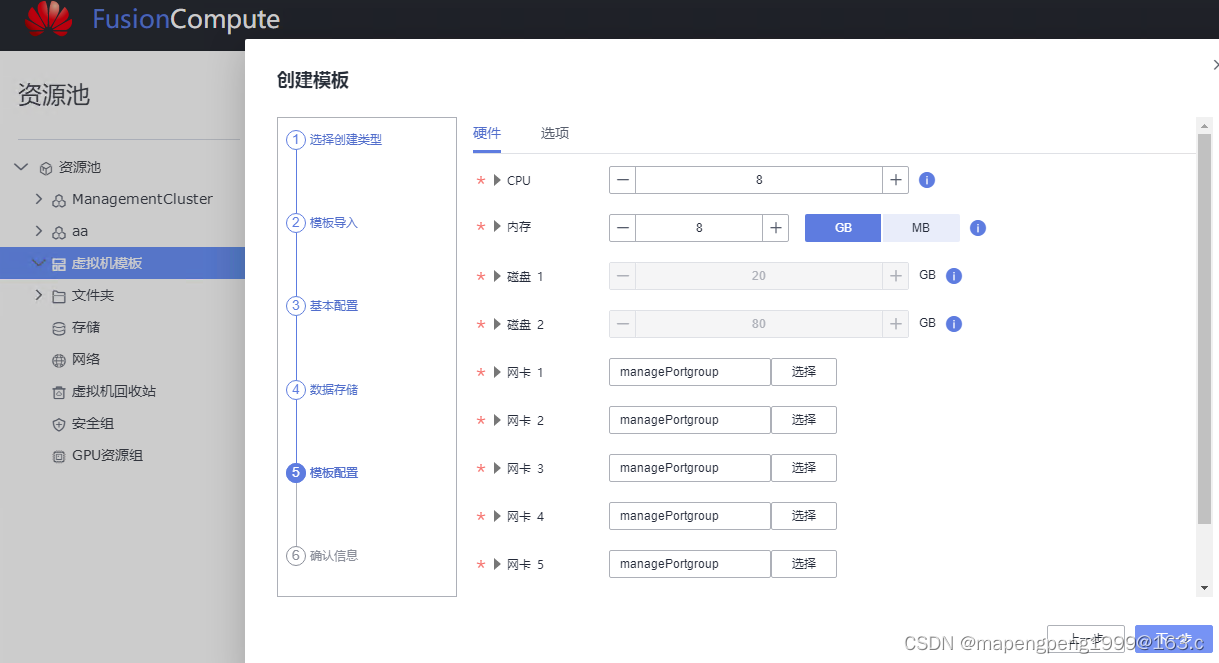Viewport: 1219px width, 663px height.
Task: Click 选择 button for 网卡 4
Action: pyautogui.click(x=804, y=516)
